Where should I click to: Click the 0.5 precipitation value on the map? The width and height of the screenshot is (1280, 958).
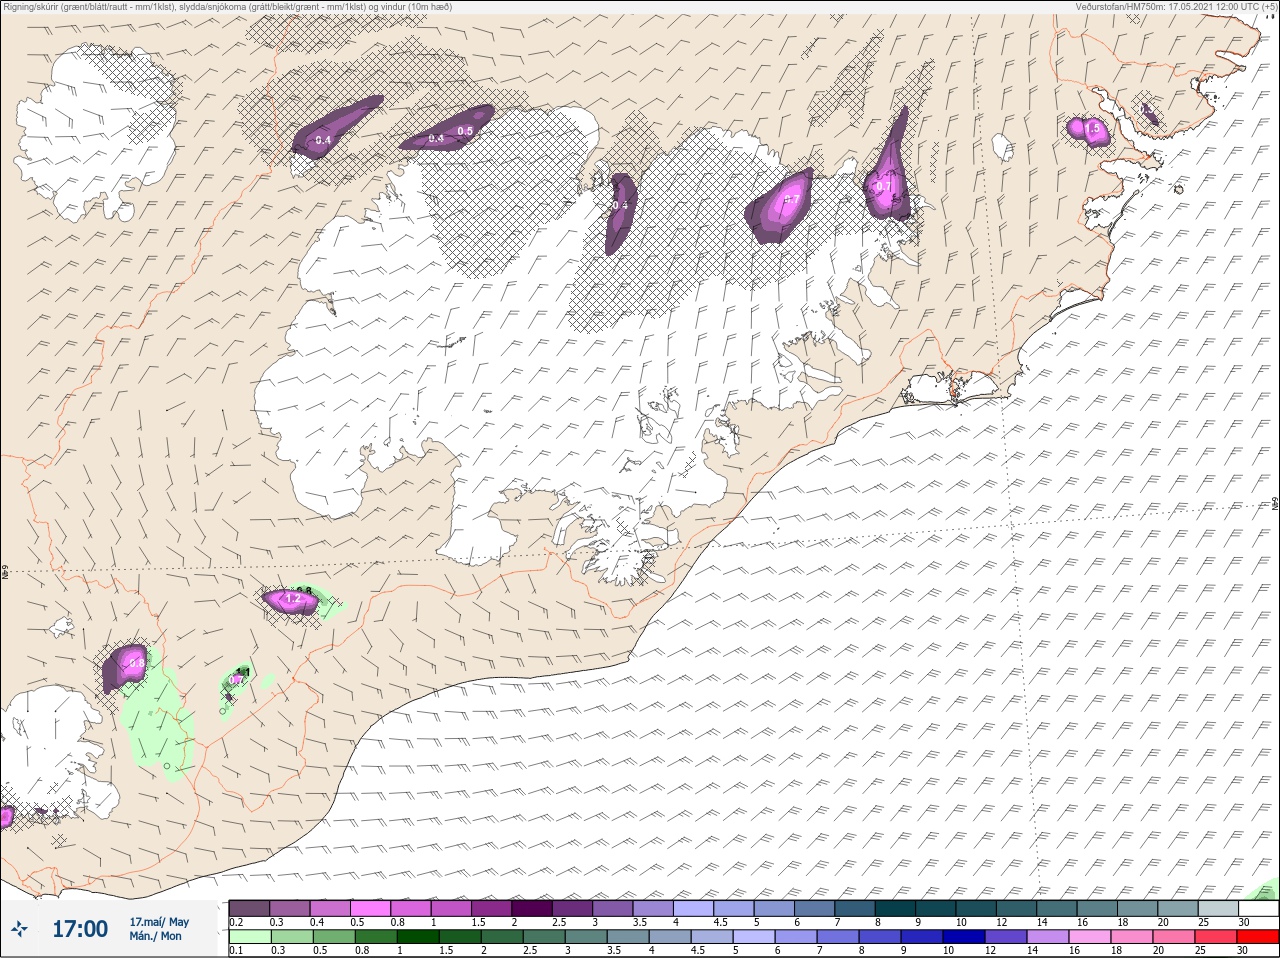coord(465,131)
